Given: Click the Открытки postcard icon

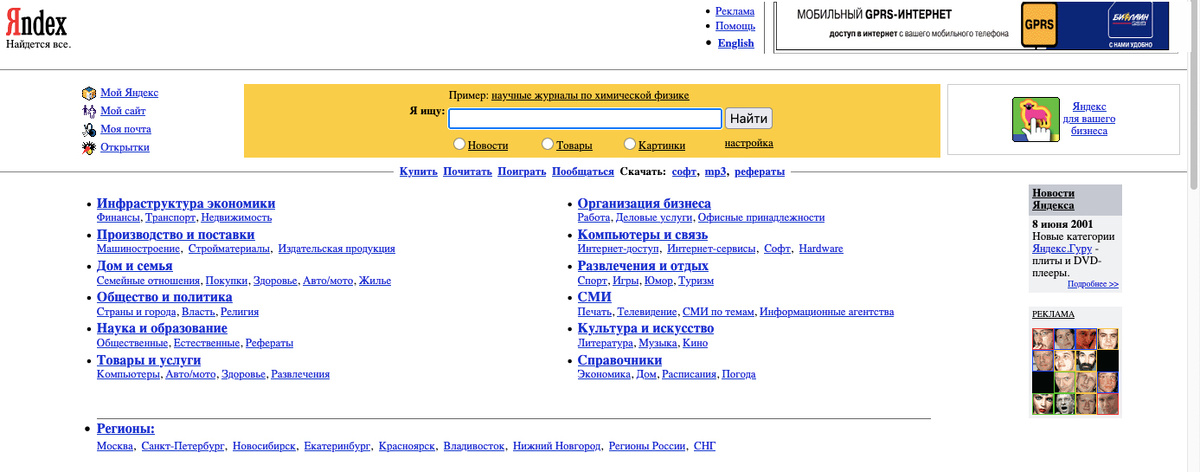Looking at the screenshot, I should [89, 148].
